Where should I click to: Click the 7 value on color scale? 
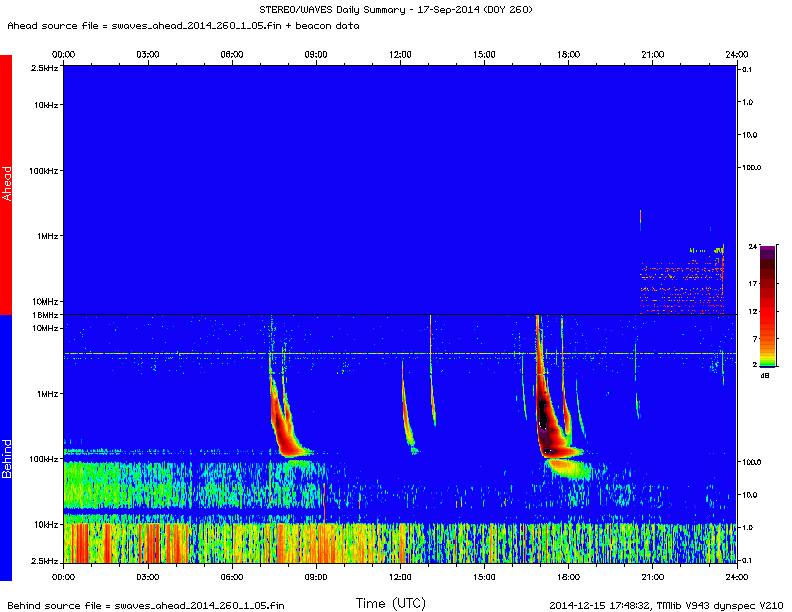coord(755,338)
